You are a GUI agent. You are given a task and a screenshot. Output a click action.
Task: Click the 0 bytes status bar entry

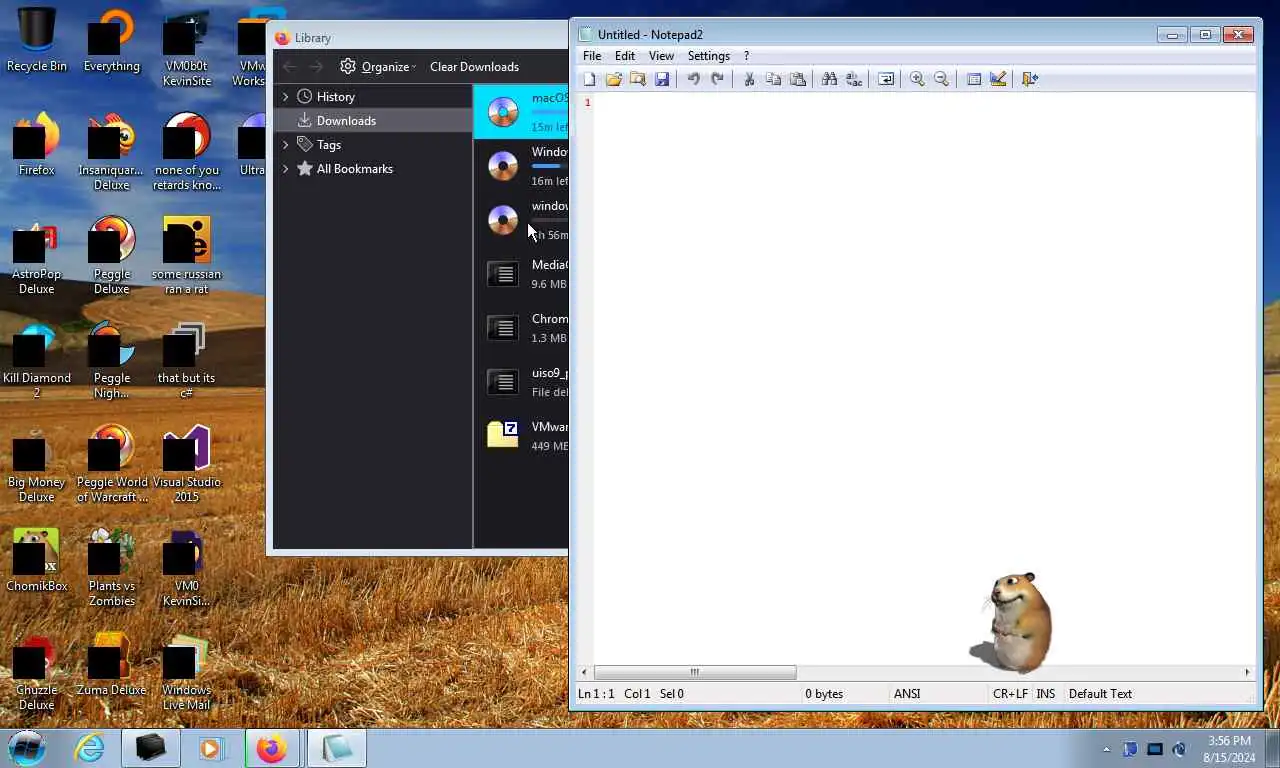(824, 693)
